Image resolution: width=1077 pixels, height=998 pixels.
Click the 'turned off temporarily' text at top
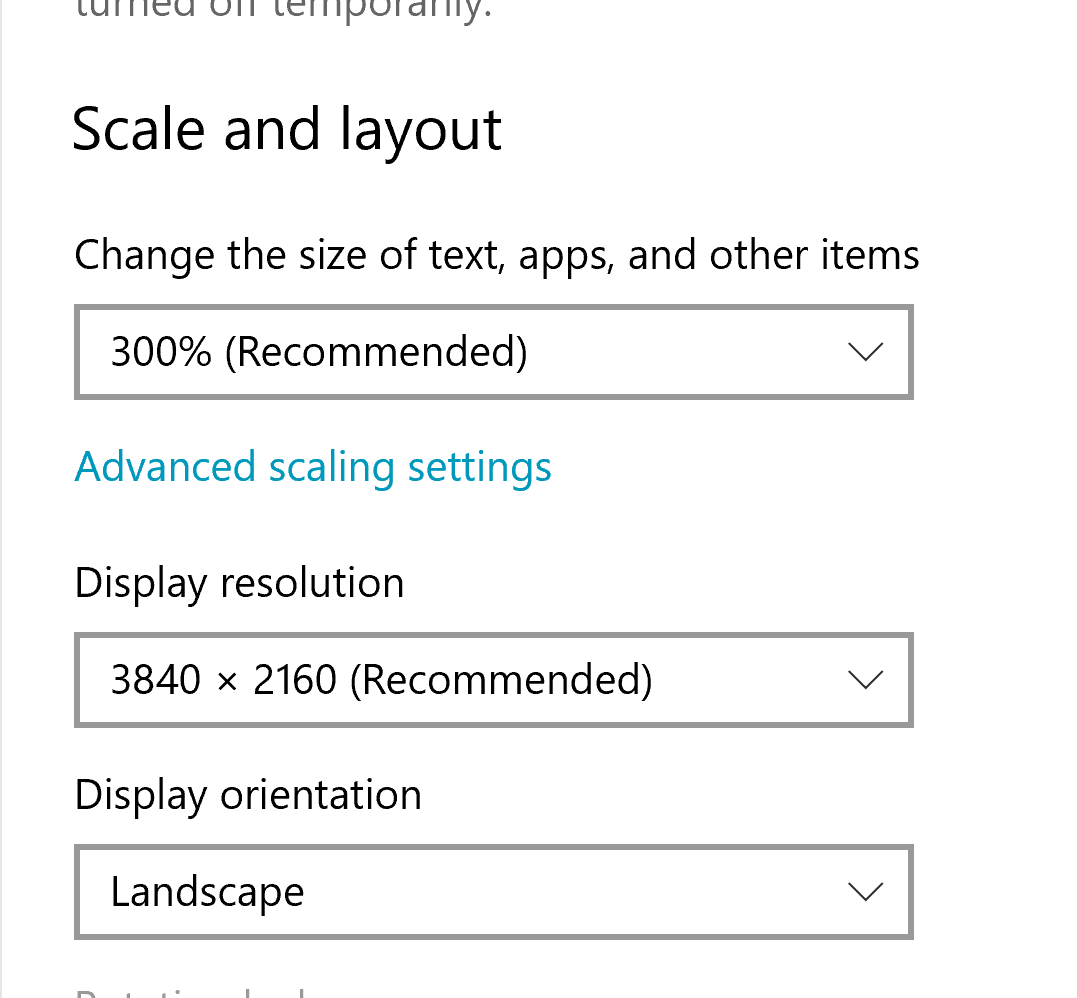pyautogui.click(x=283, y=10)
